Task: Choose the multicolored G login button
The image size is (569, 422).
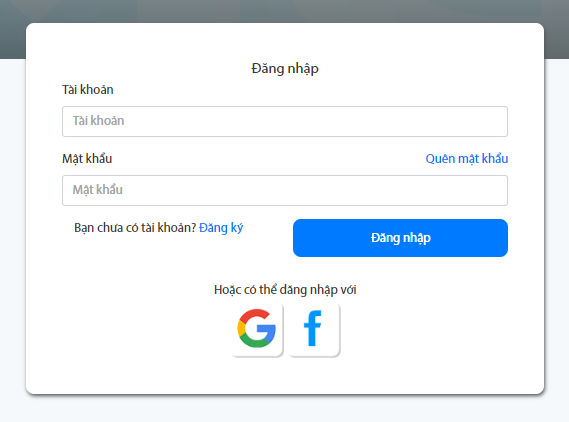Action: [x=257, y=329]
